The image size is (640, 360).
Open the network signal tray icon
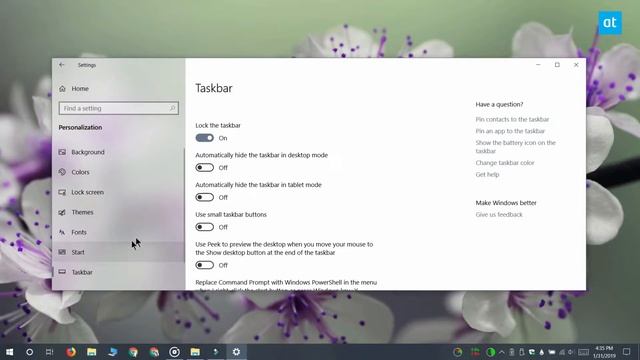562,352
